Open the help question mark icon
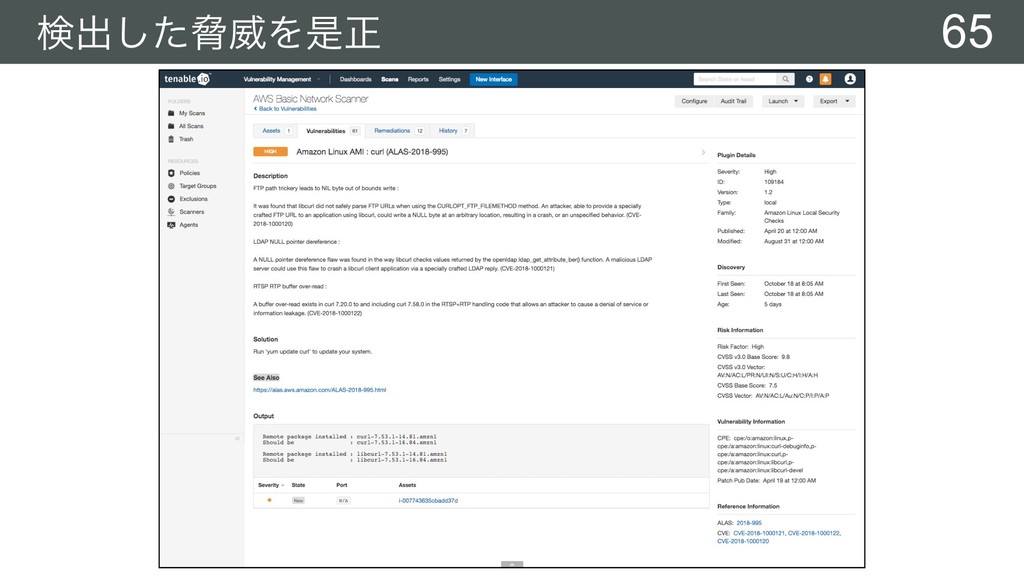Image resolution: width=1024 pixels, height=576 pixels. [x=809, y=79]
